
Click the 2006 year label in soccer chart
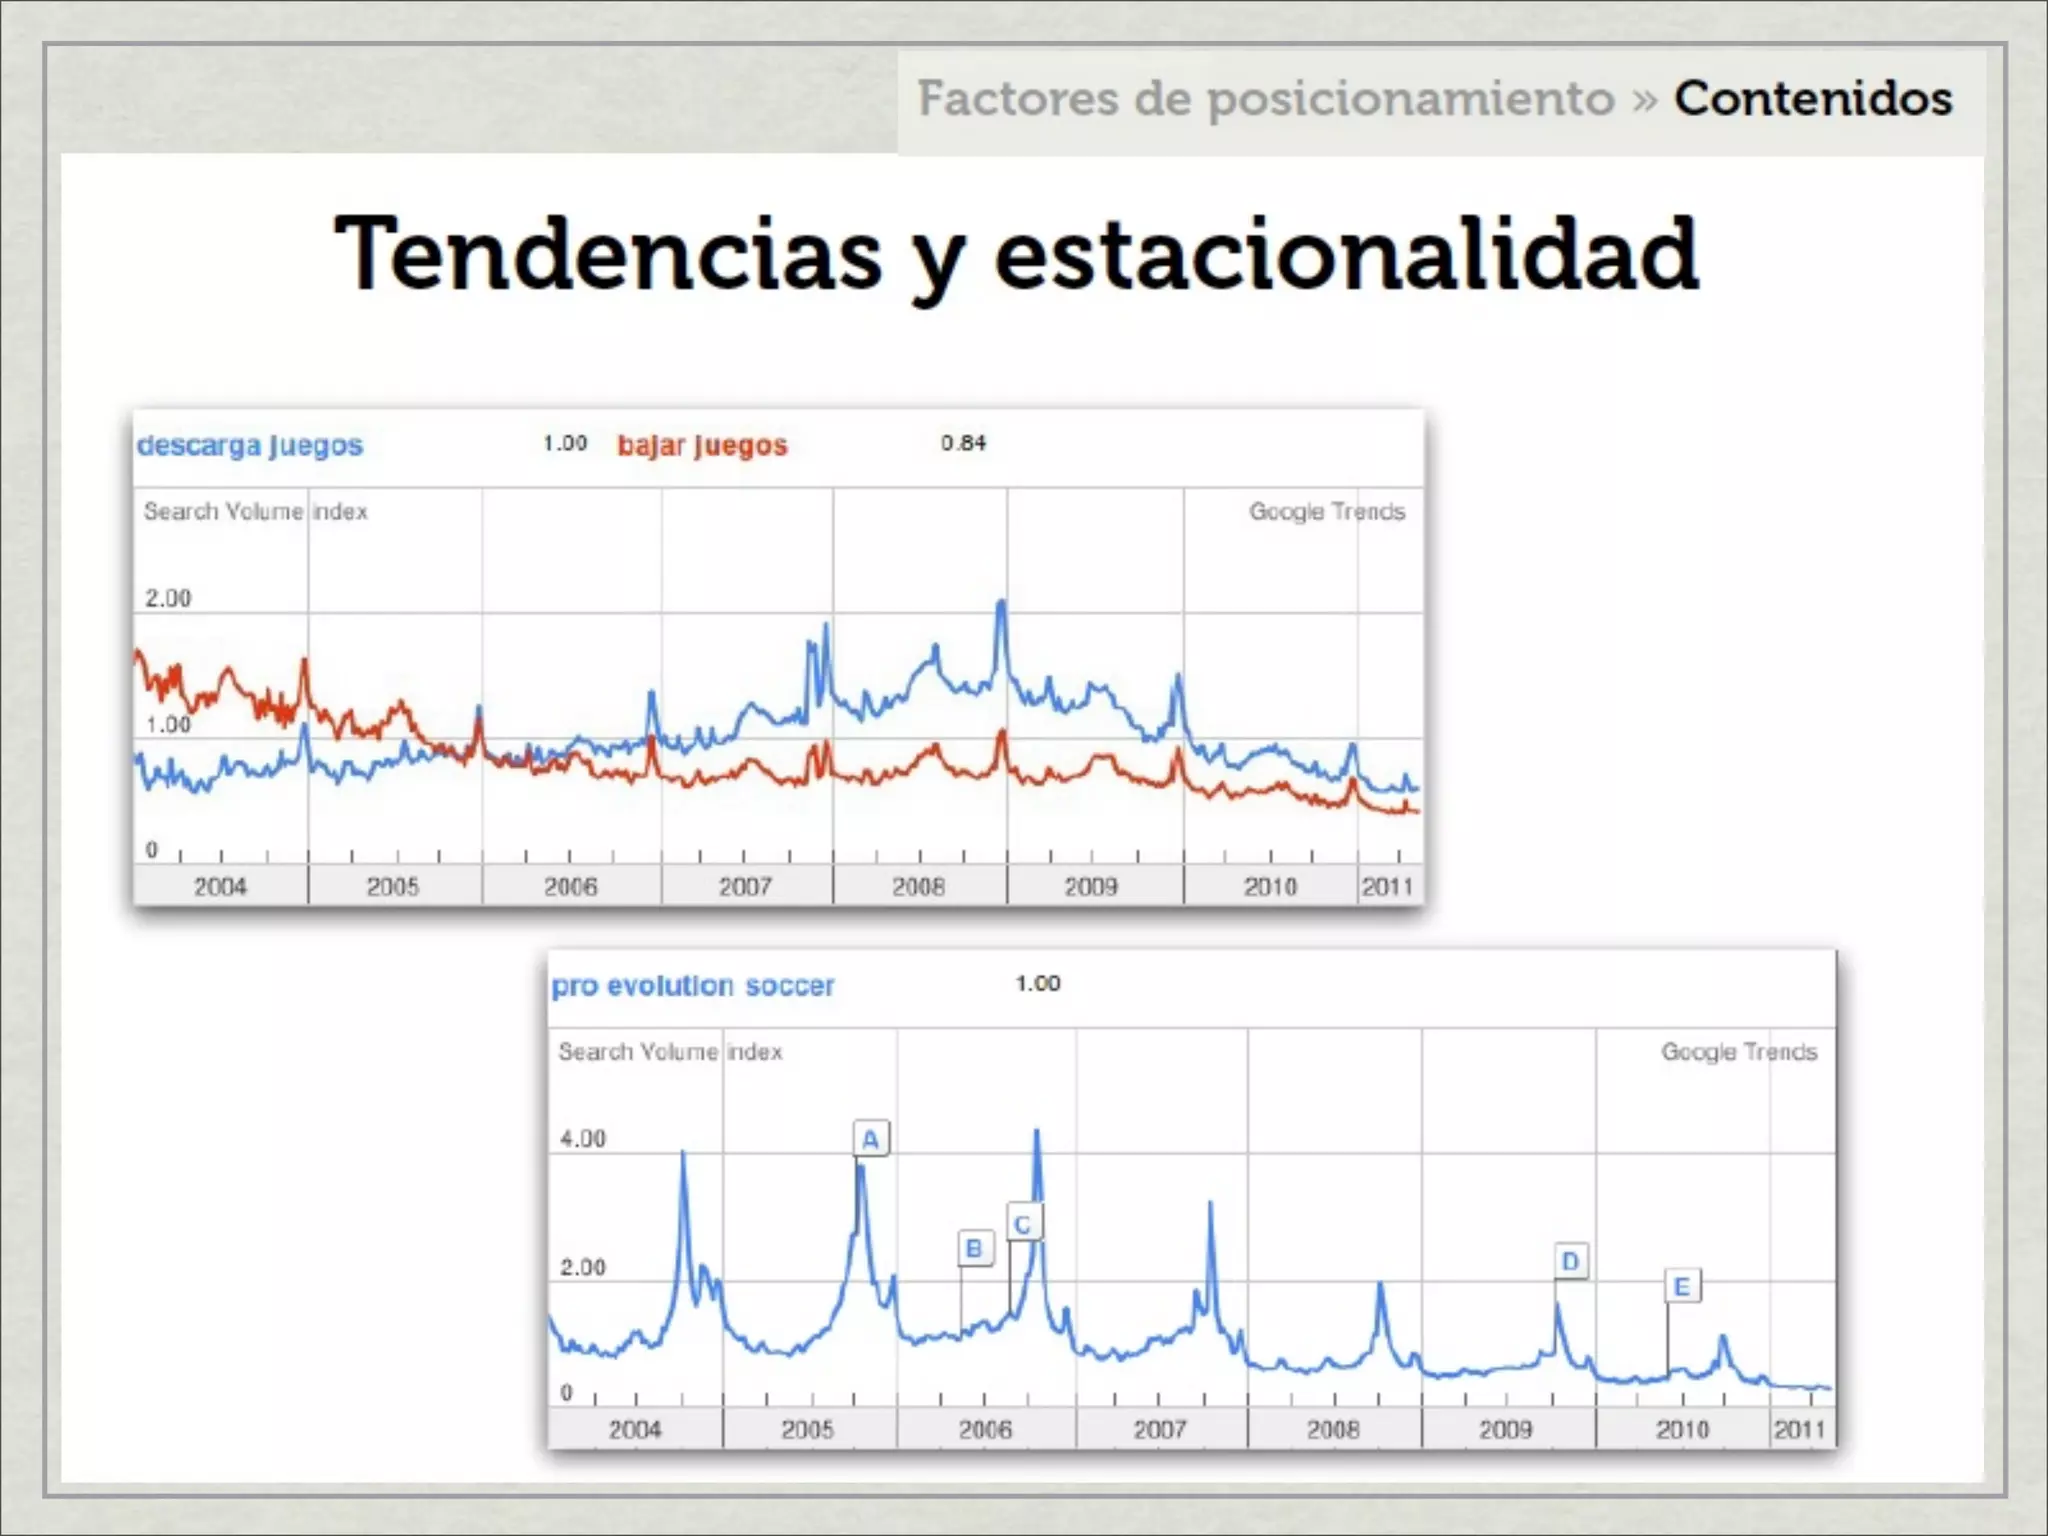tap(986, 1429)
